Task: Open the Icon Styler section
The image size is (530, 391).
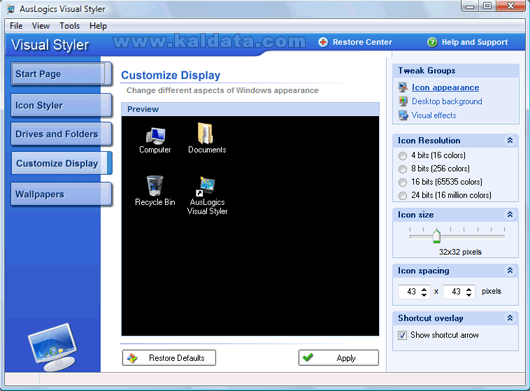Action: (61, 105)
